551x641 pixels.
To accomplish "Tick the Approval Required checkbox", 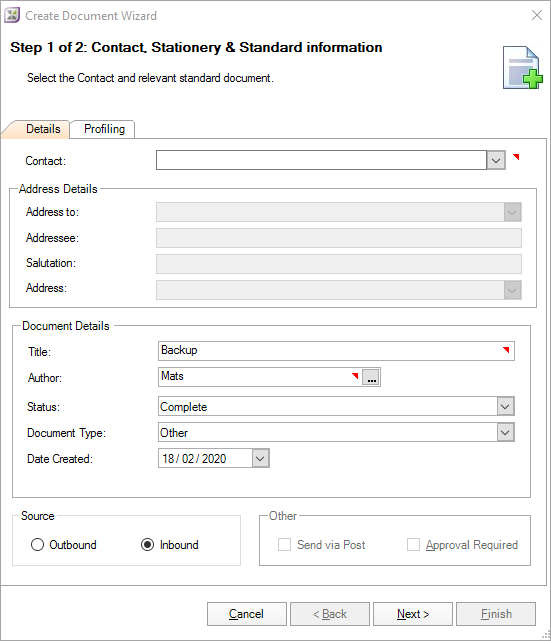I will point(413,545).
